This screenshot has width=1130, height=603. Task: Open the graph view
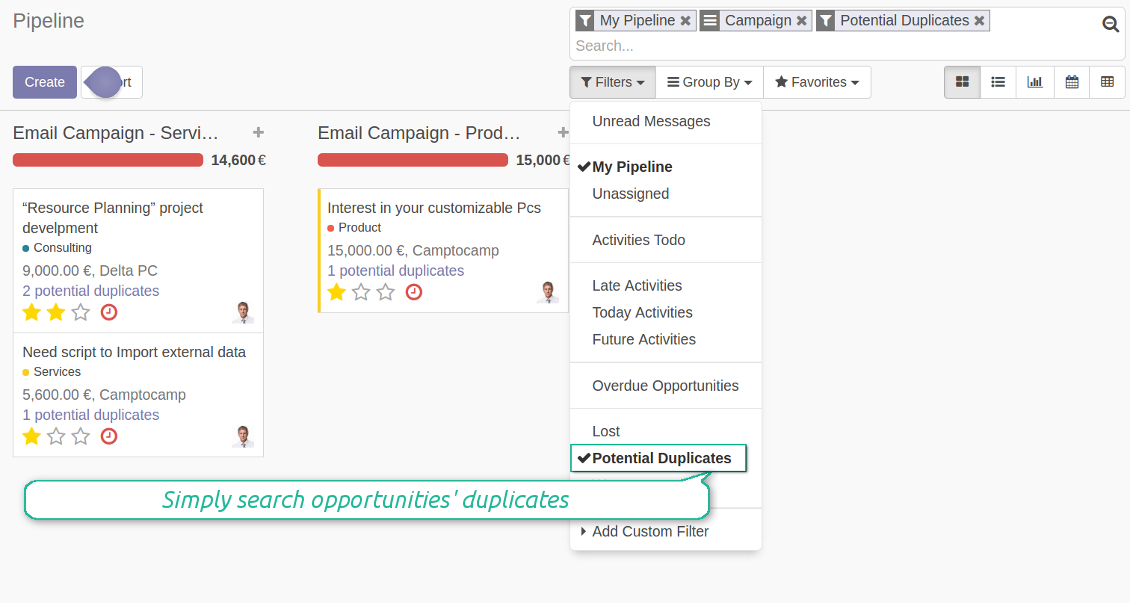click(1034, 82)
